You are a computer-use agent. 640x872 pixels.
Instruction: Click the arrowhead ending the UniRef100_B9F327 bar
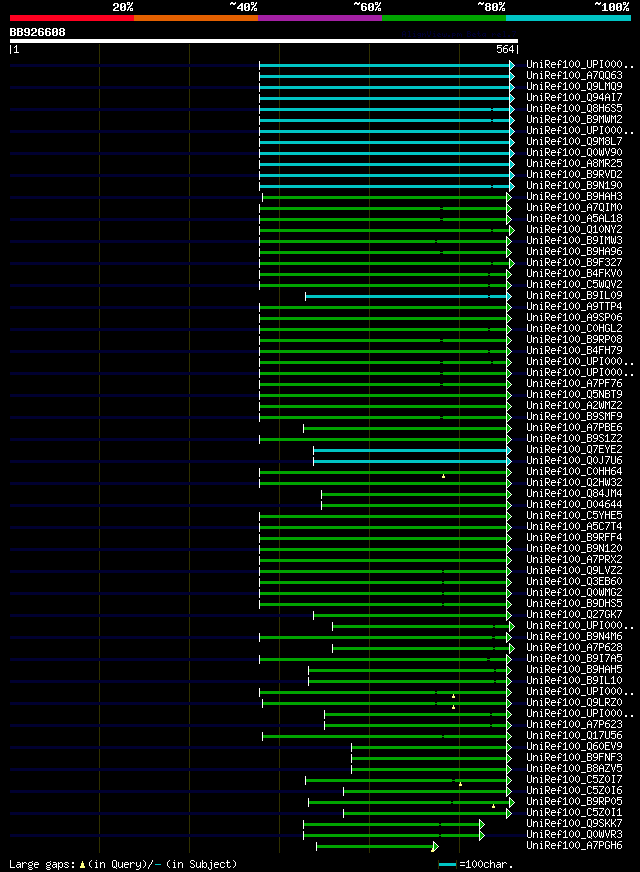512,264
